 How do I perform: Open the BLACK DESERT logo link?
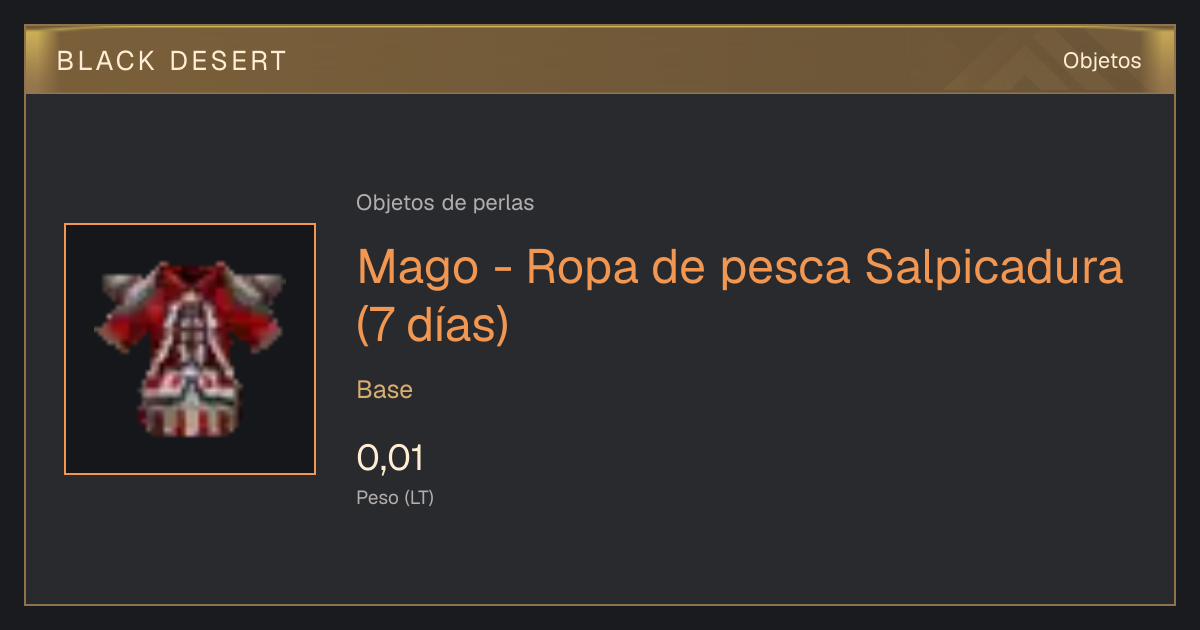point(172,61)
